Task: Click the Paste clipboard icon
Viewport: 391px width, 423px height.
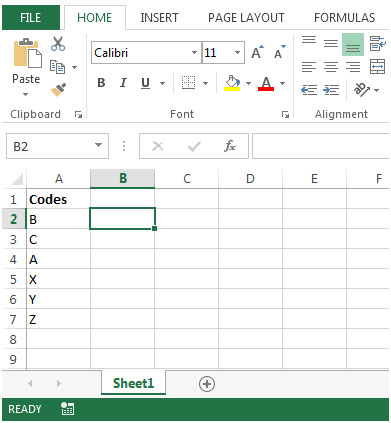Action: point(27,53)
